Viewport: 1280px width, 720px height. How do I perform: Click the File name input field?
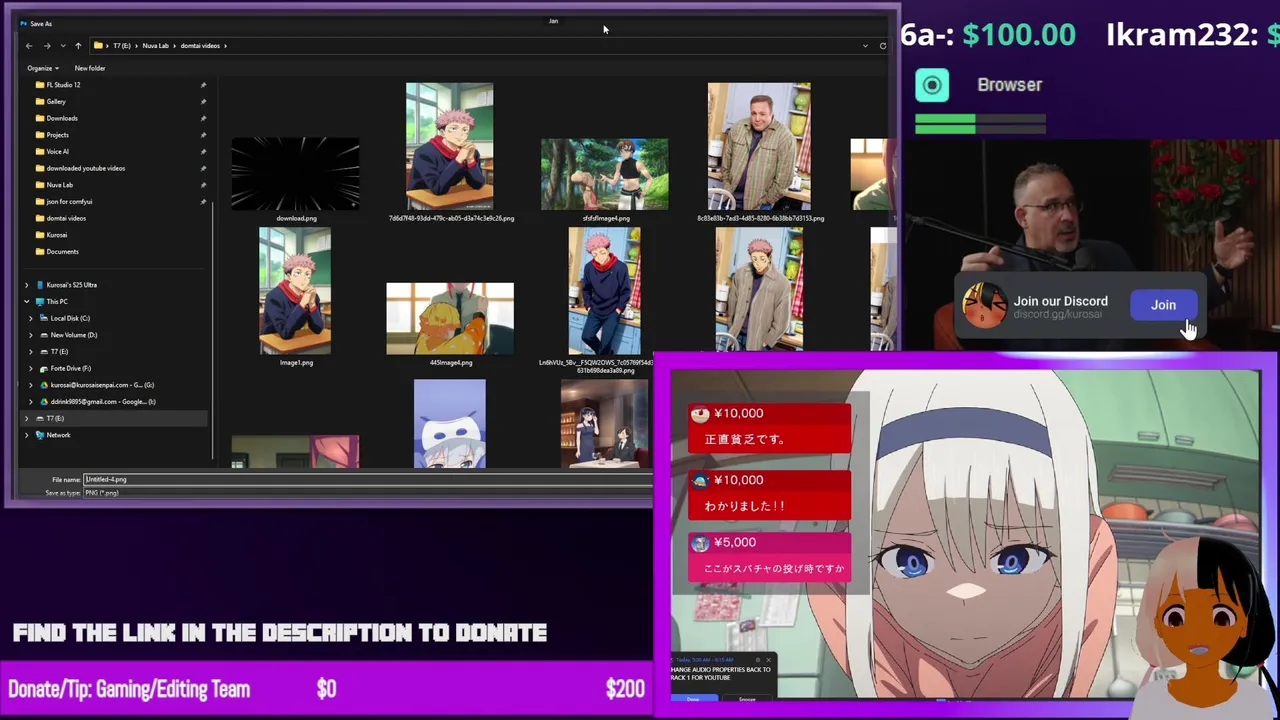click(x=368, y=479)
